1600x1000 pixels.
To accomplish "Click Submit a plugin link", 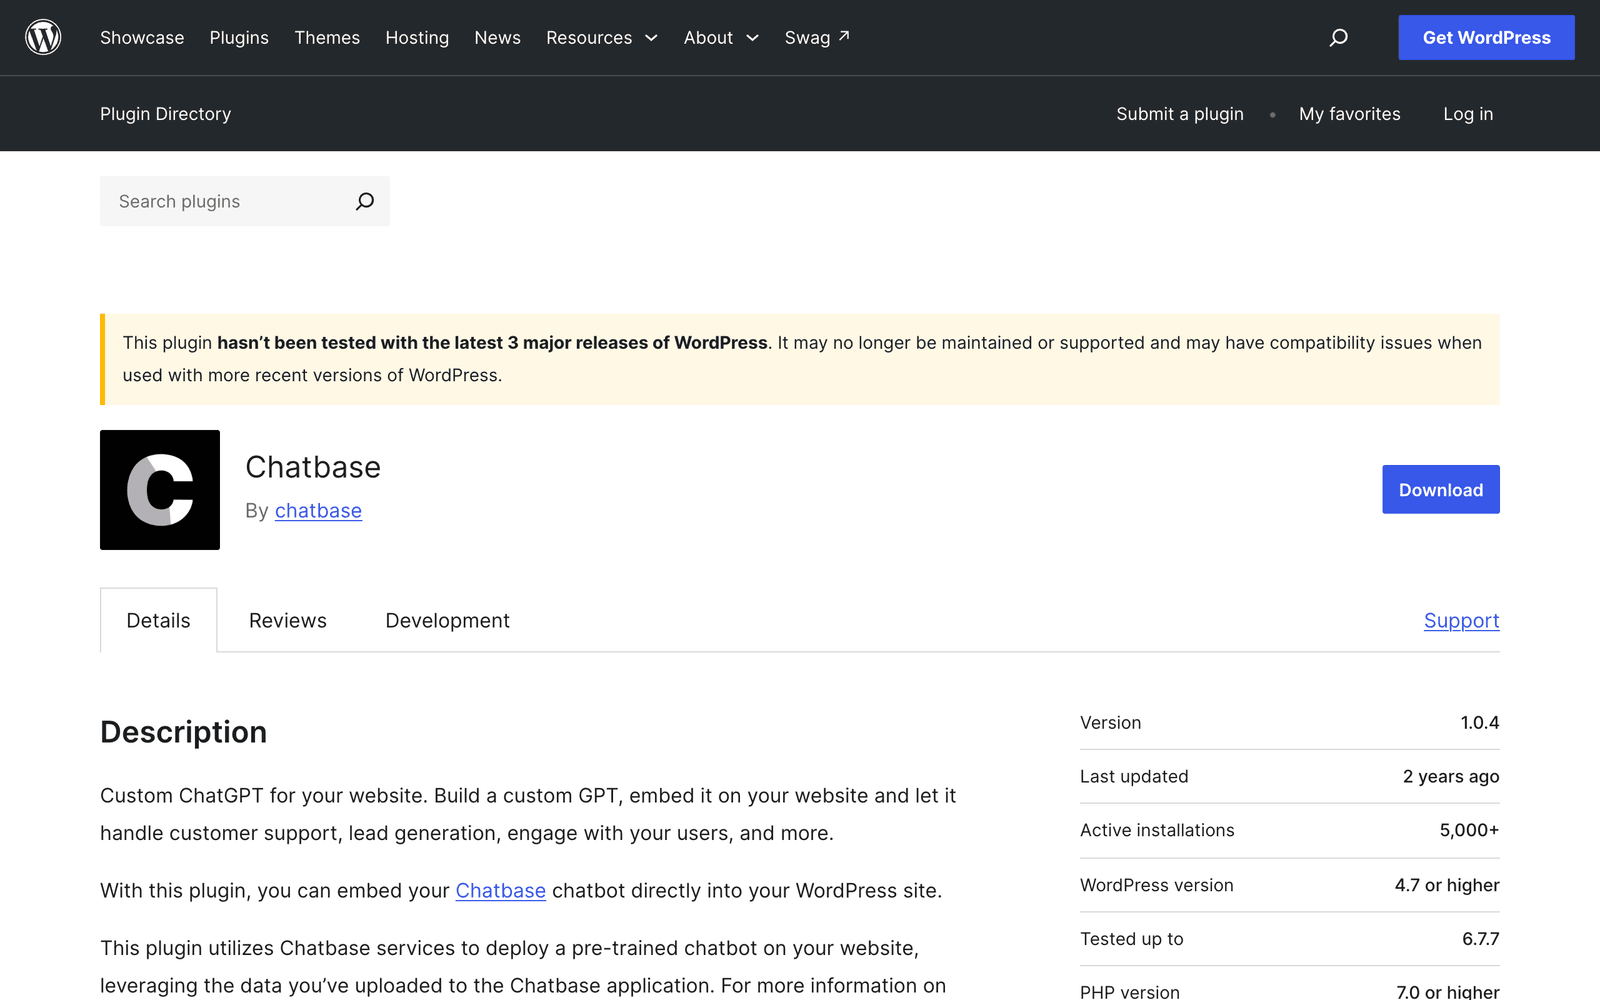I will [1180, 114].
